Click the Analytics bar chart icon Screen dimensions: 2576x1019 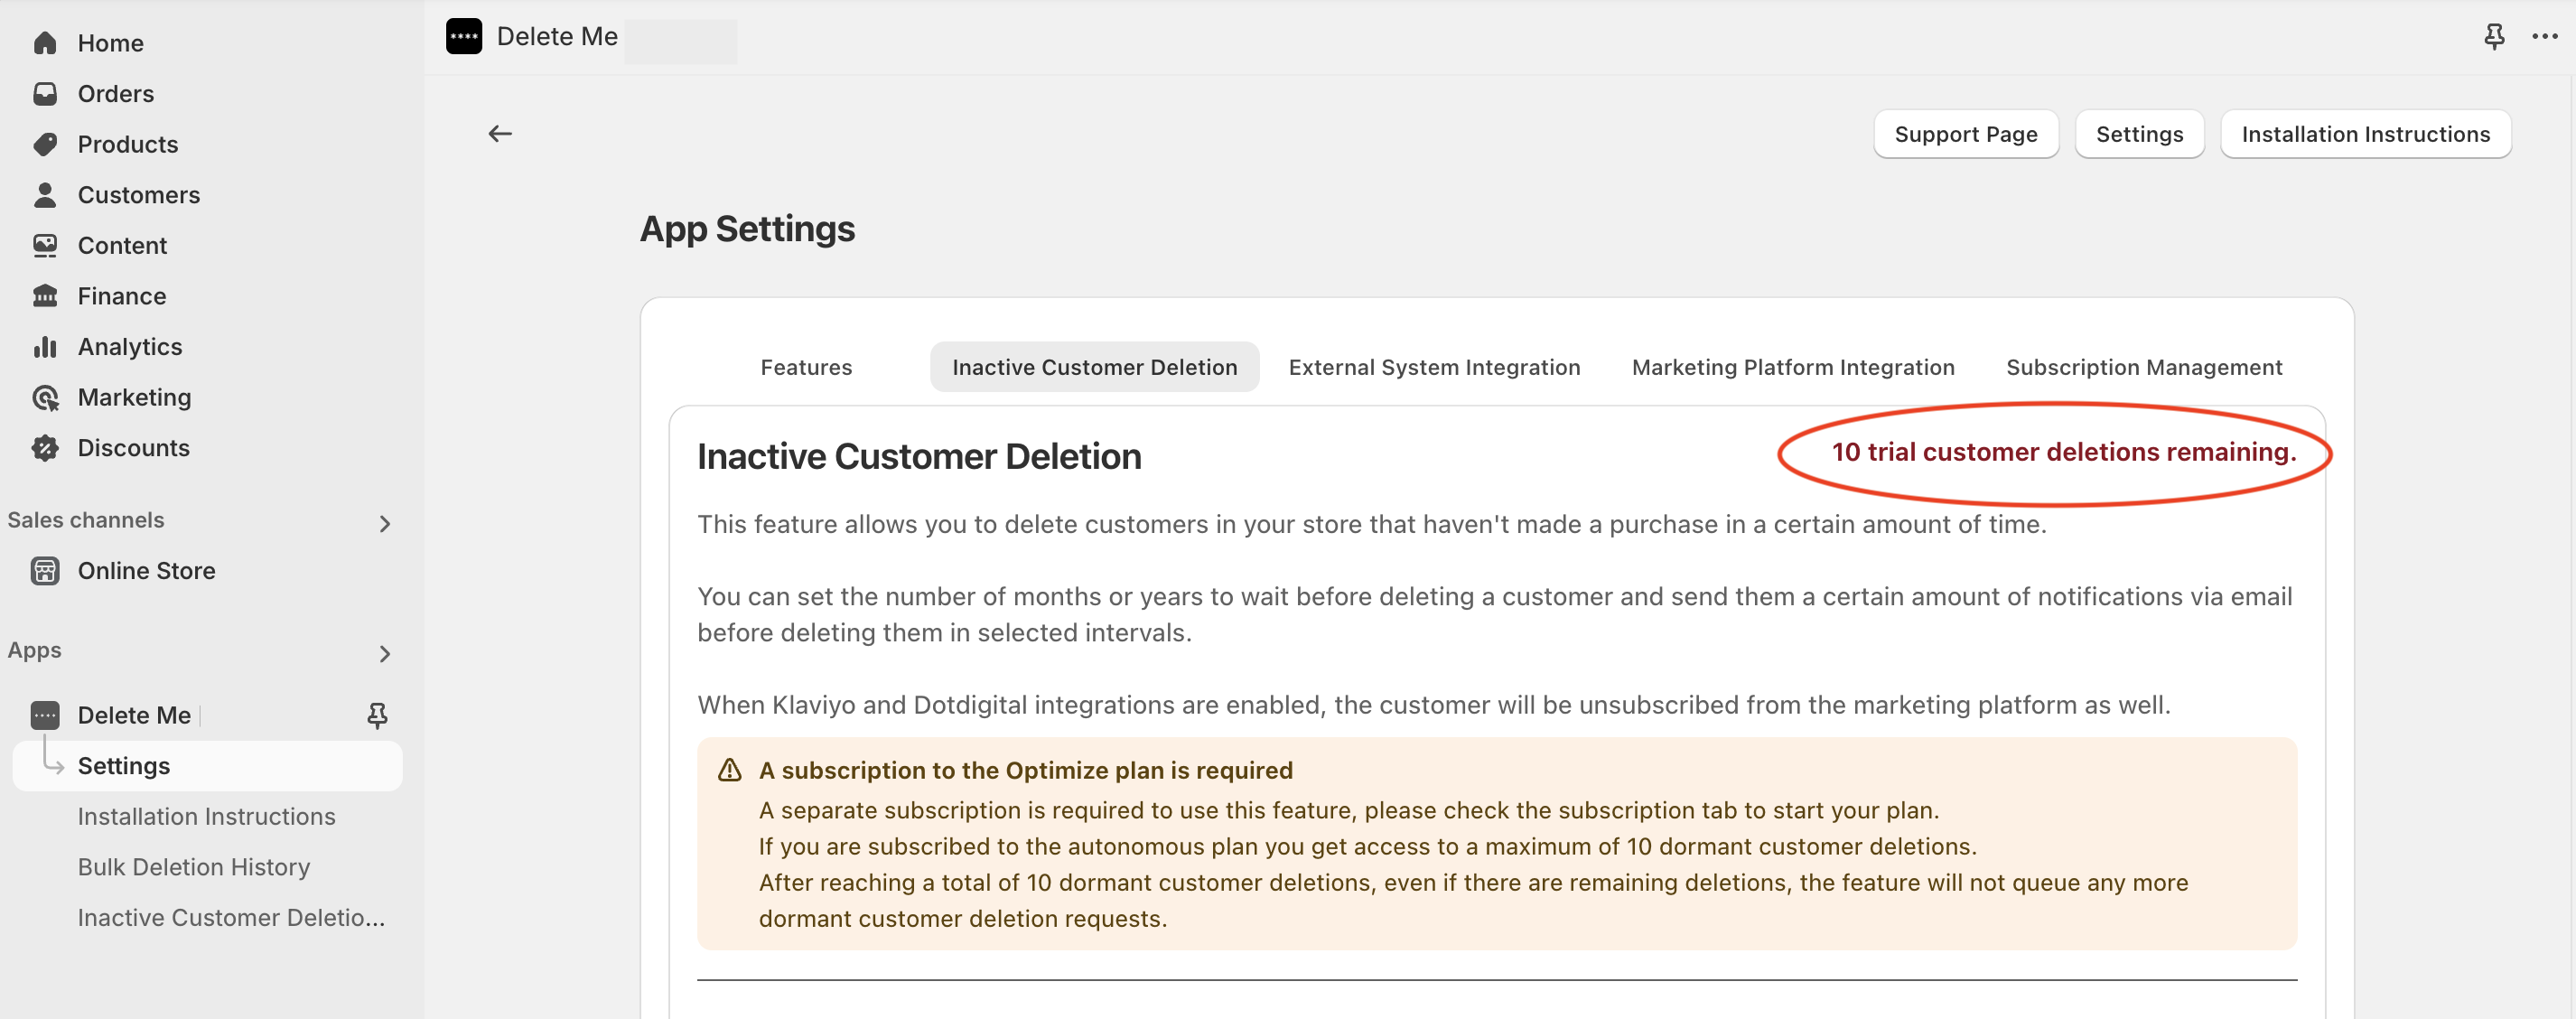point(45,347)
